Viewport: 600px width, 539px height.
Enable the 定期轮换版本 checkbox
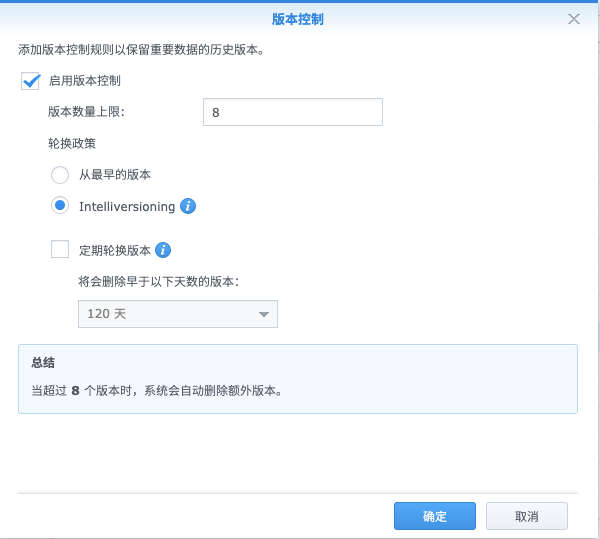[60, 250]
